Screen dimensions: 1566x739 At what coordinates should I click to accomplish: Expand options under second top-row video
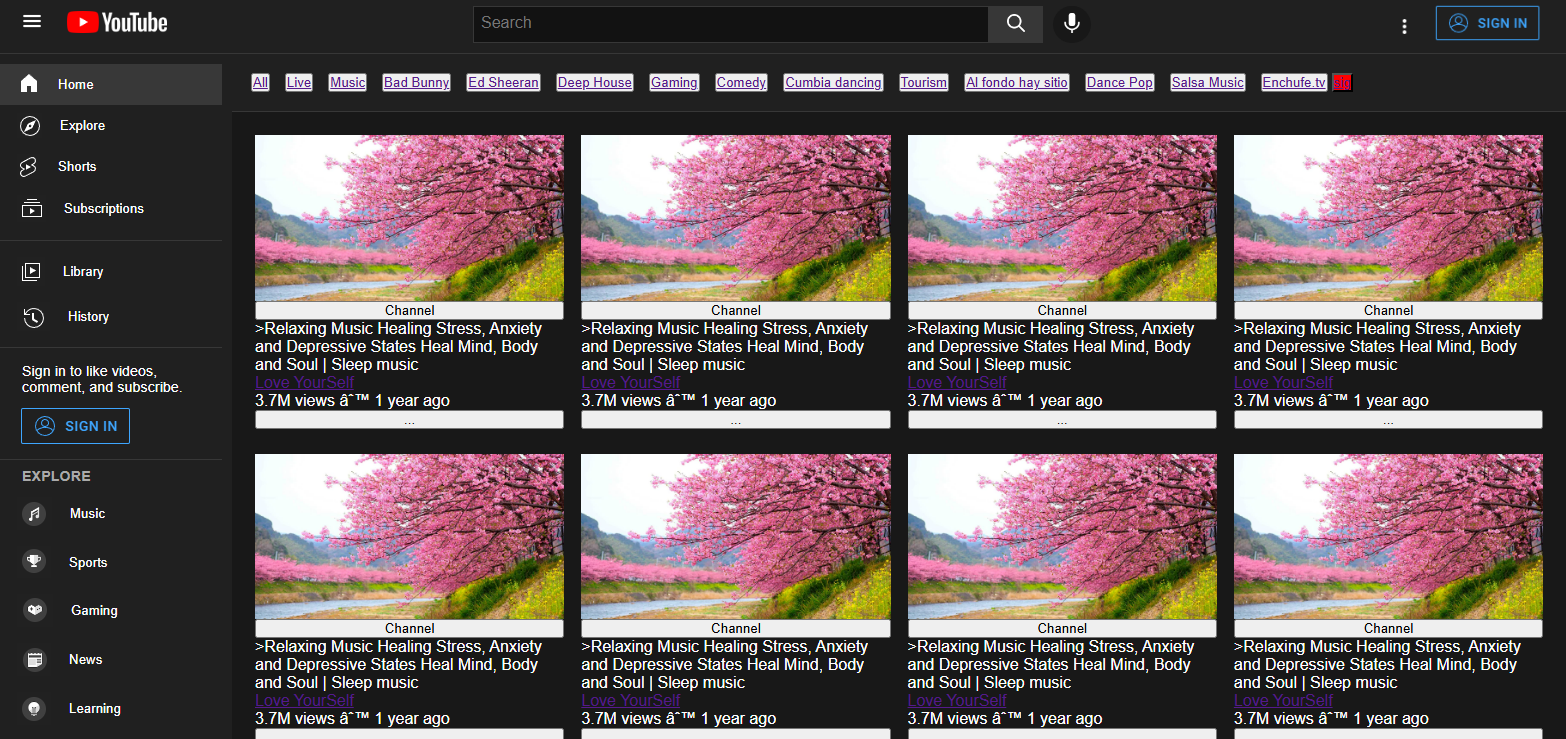735,420
